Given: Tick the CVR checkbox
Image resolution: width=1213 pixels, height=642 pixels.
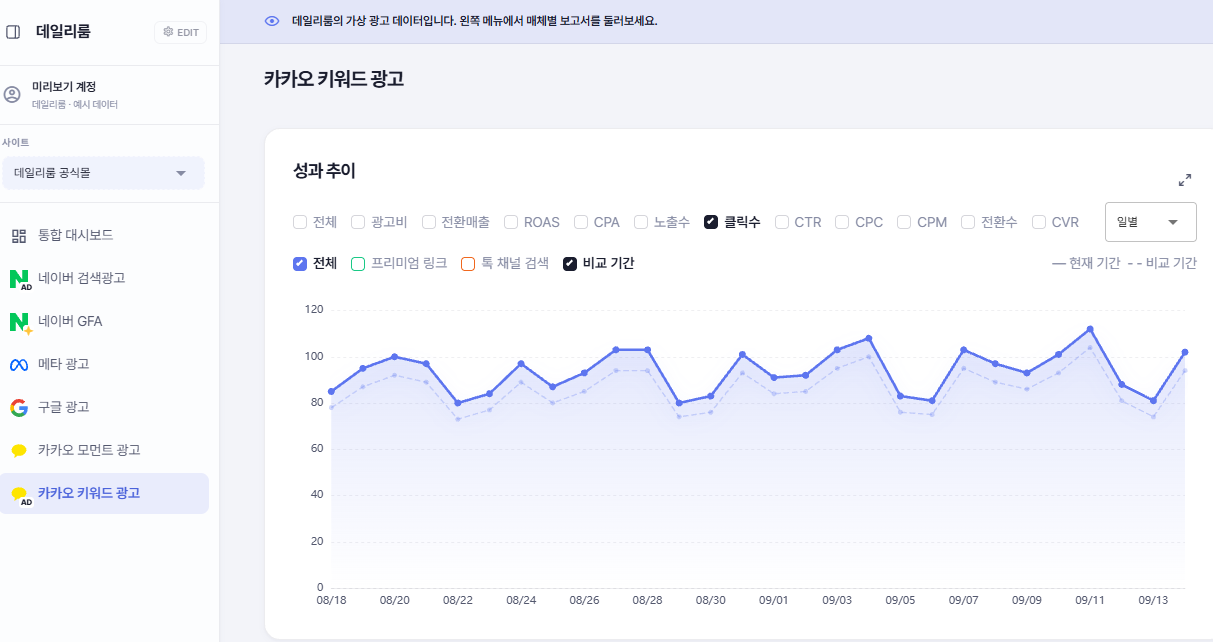Looking at the screenshot, I should pyautogui.click(x=1039, y=222).
